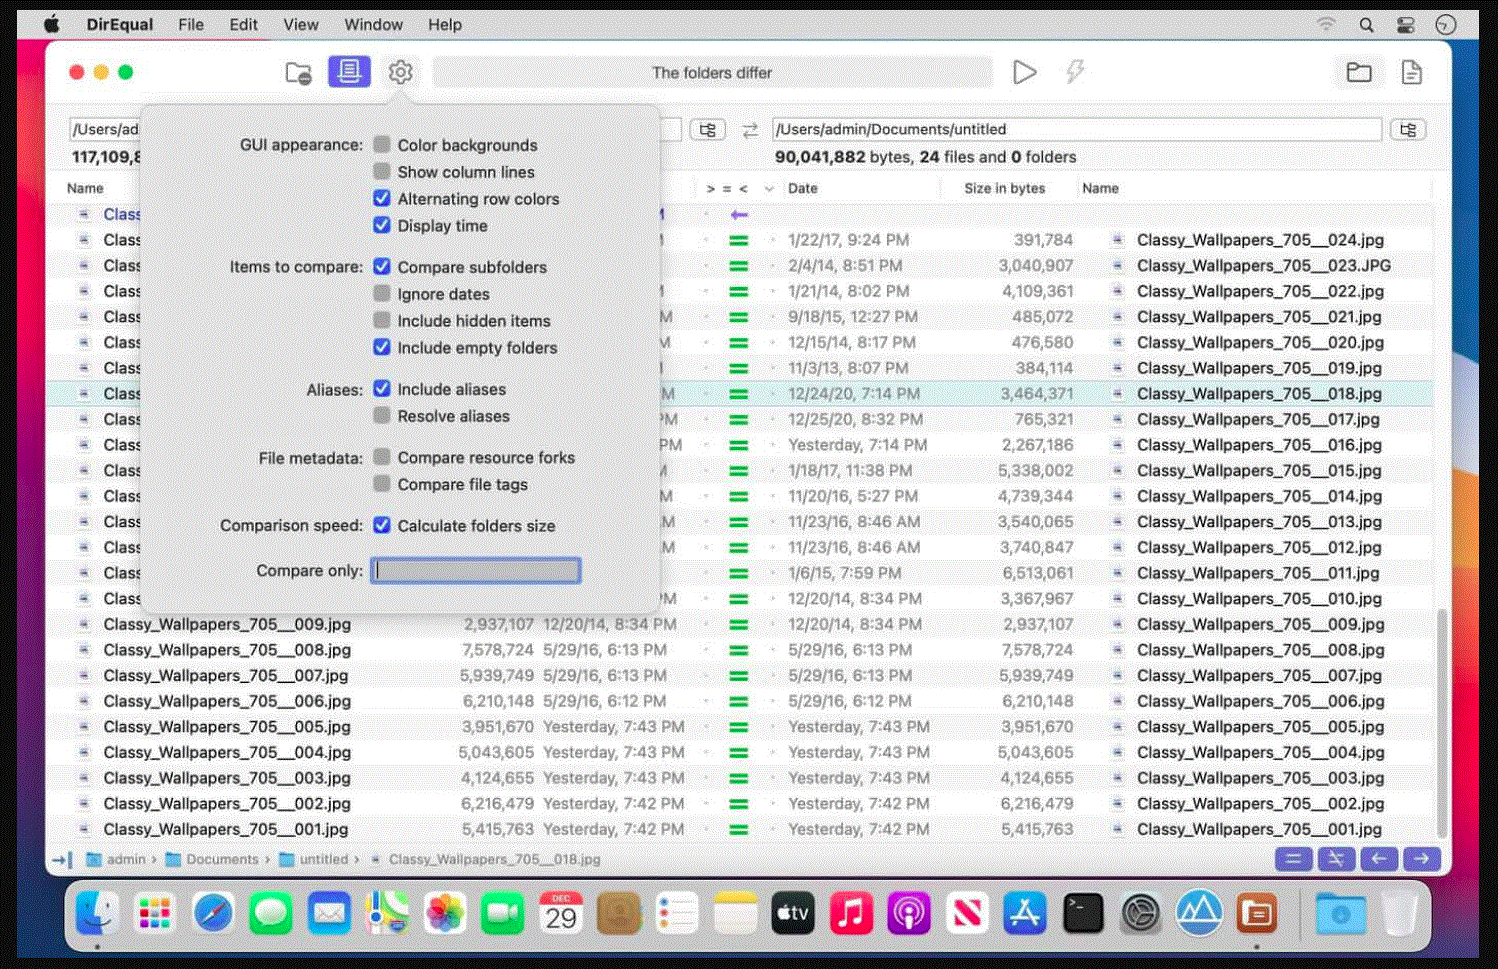1498x969 pixels.
Task: Enable Compare resource forks checkbox
Action: coord(382,457)
